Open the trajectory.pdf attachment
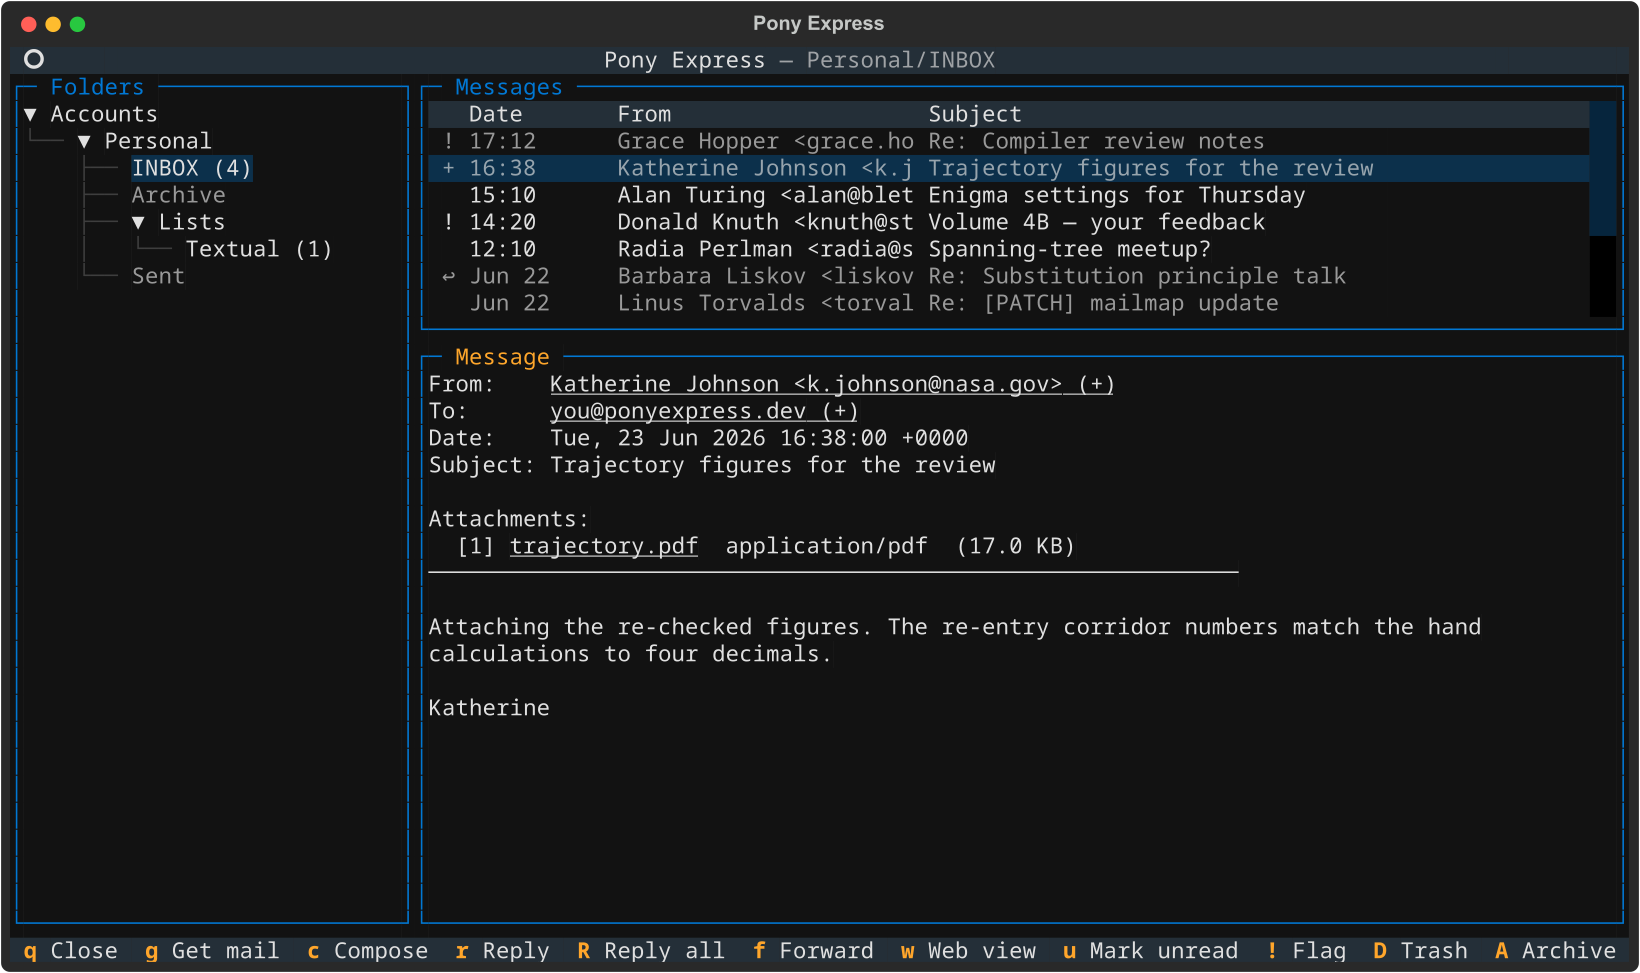This screenshot has width=1640, height=973. (x=604, y=547)
